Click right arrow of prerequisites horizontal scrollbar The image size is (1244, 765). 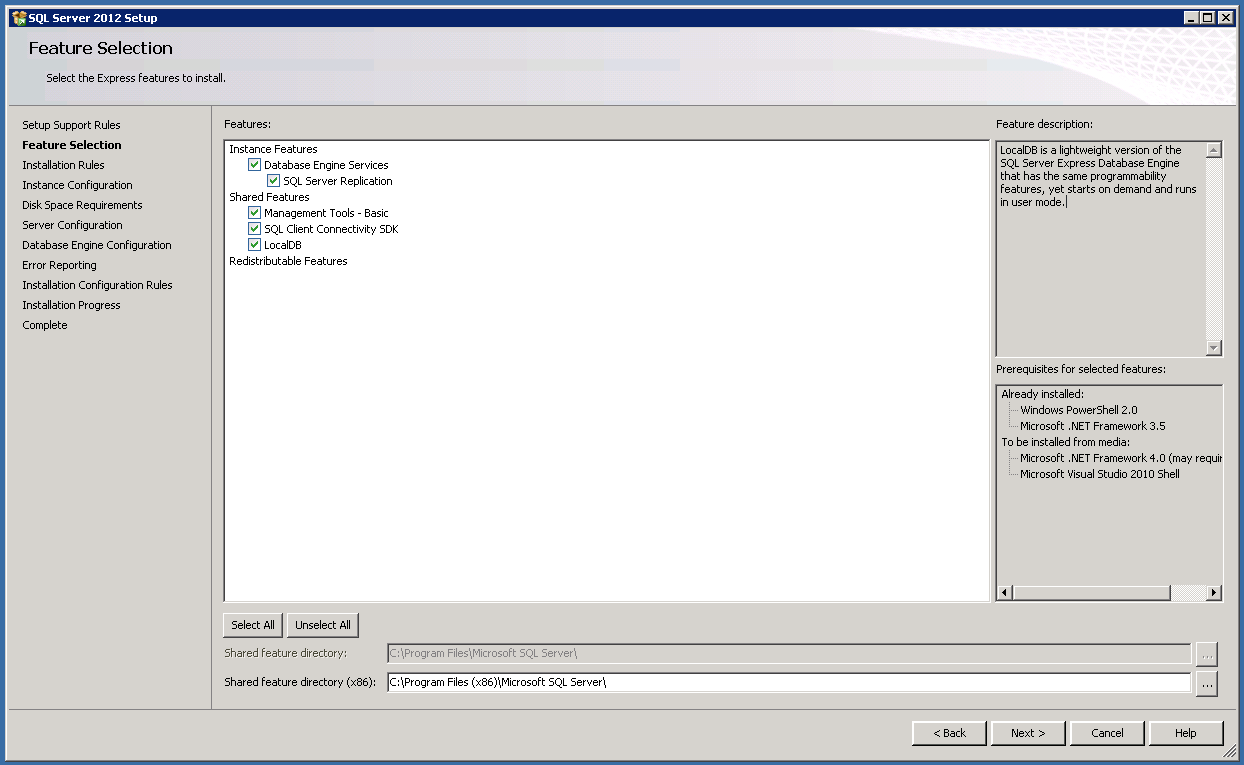[x=1214, y=593]
